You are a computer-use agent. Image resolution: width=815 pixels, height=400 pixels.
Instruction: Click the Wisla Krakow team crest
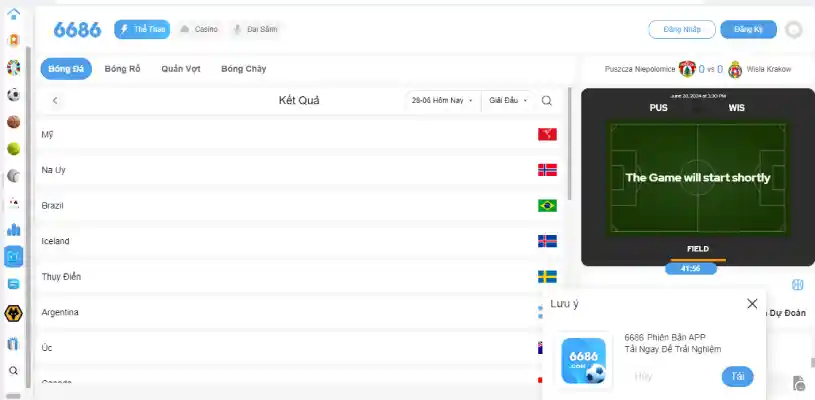[x=735, y=69]
